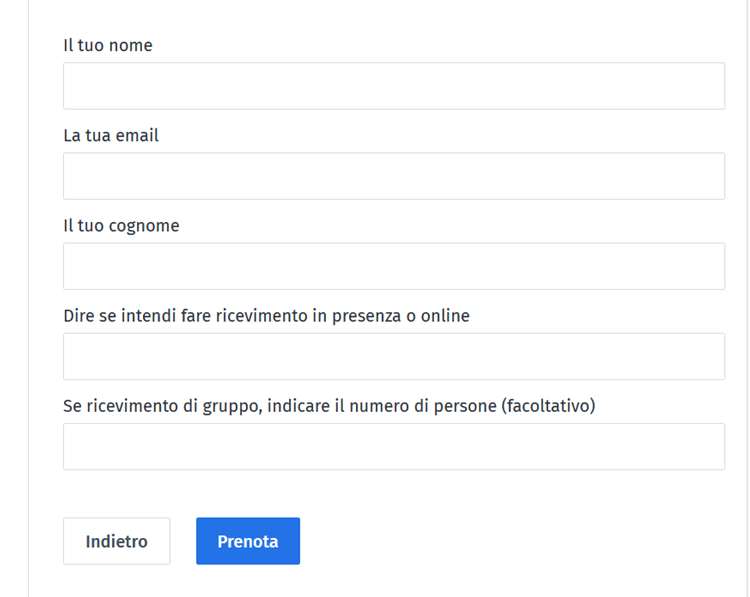Screen dimensions: 750x597
Task: Click the 'La tua email' label
Action: click(111, 135)
